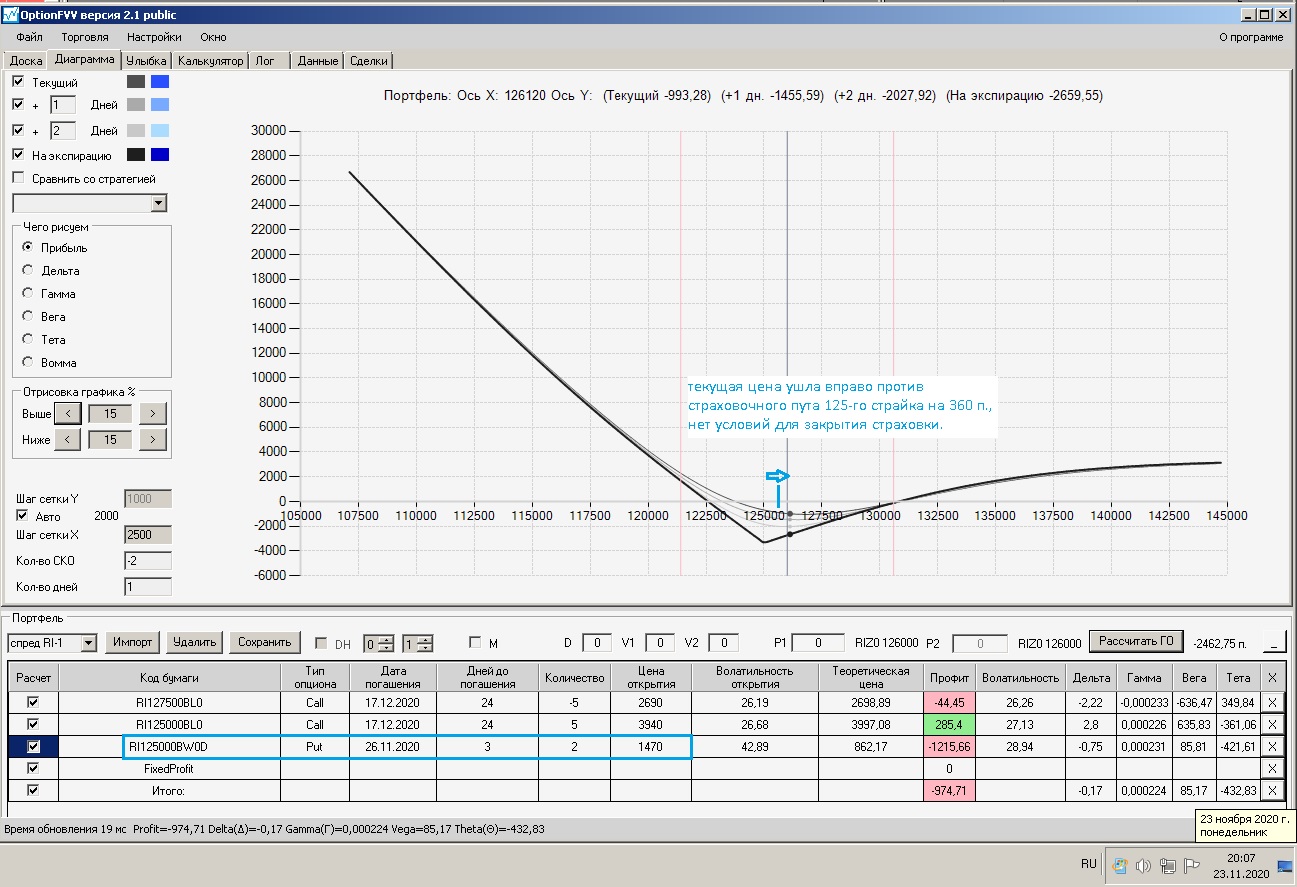The height and width of the screenshot is (887, 1297).
Task: Open the Торговля menu
Action: [x=85, y=37]
